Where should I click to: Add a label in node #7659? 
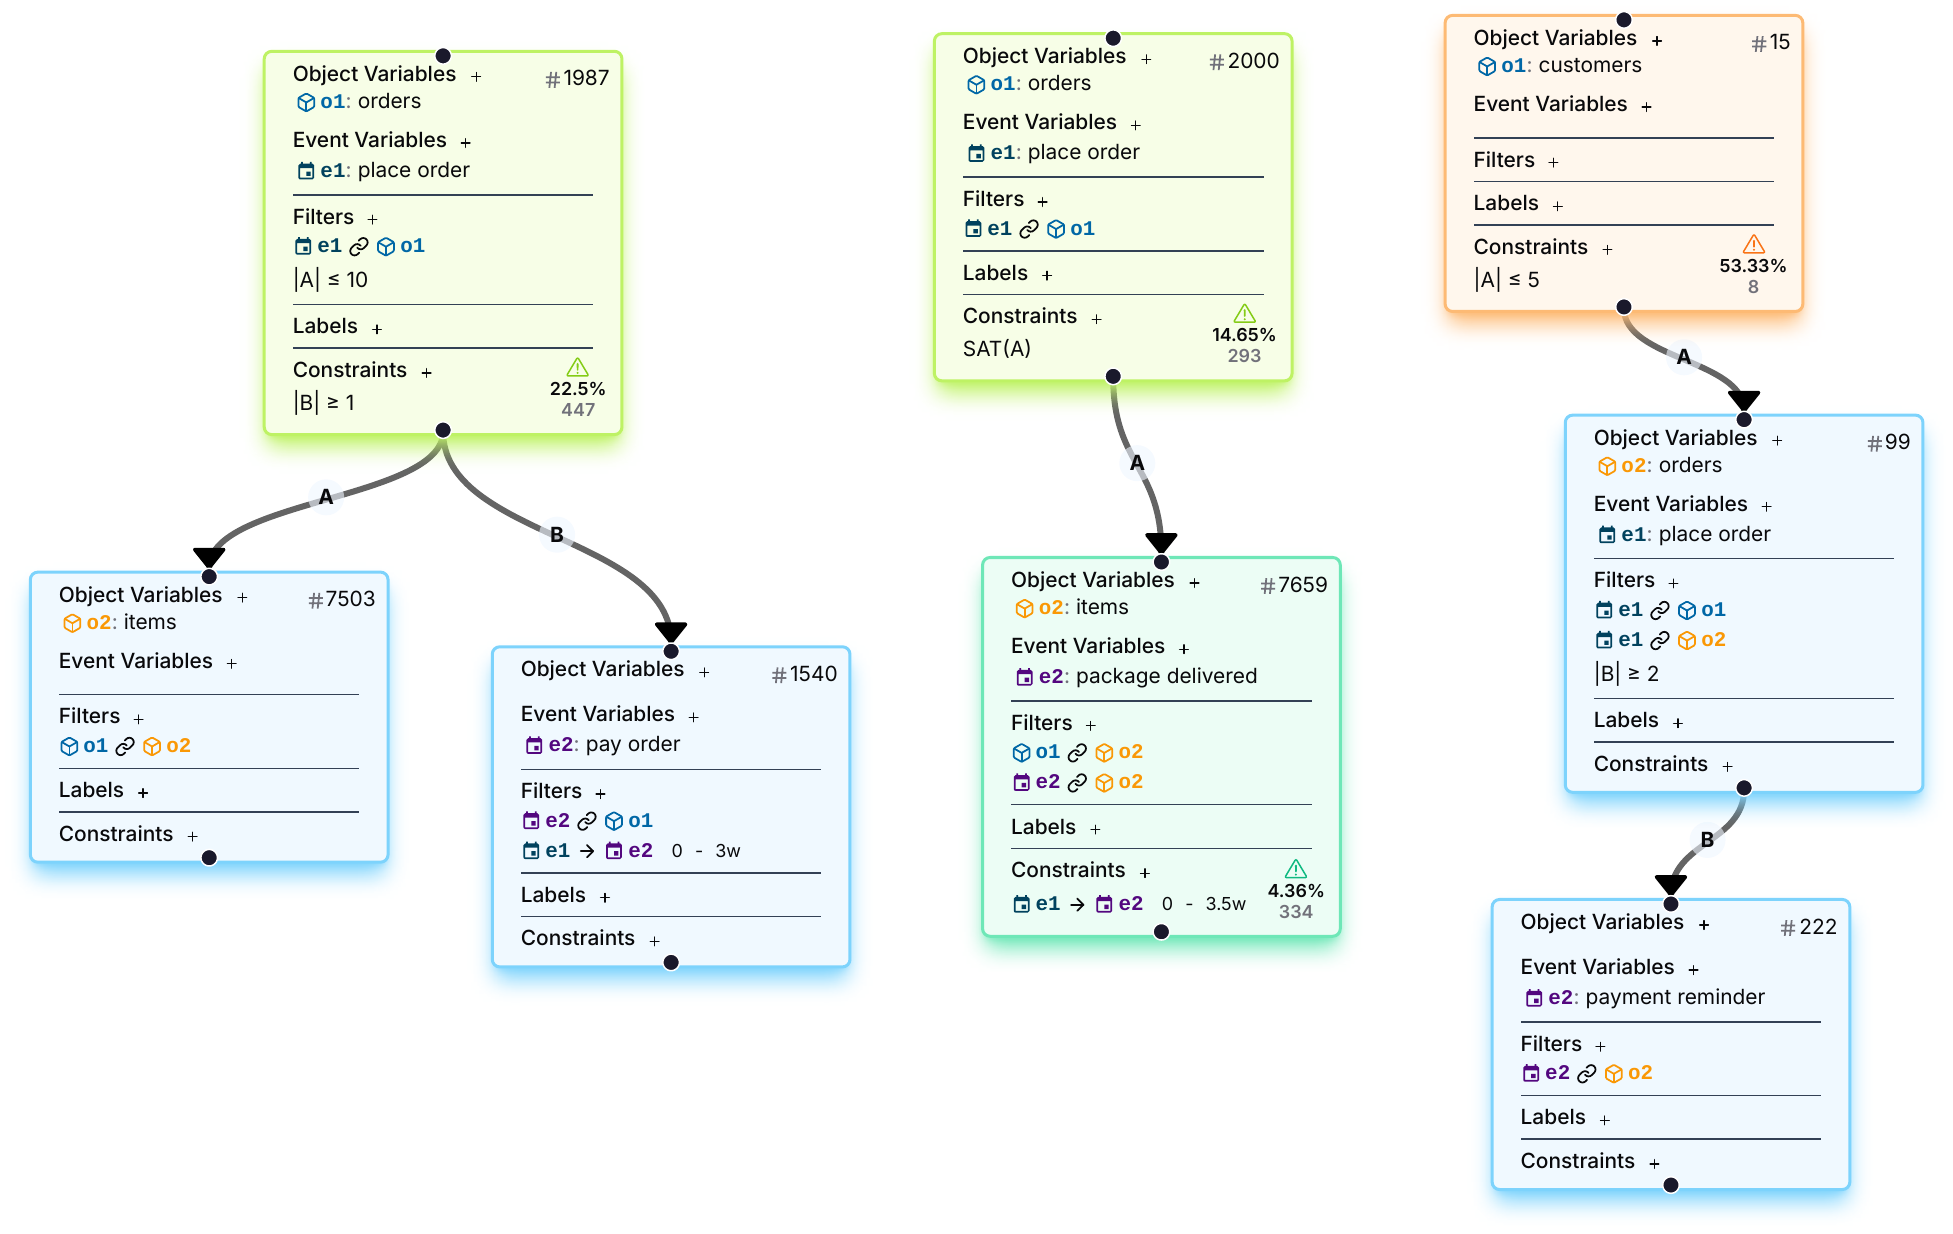coord(1095,829)
